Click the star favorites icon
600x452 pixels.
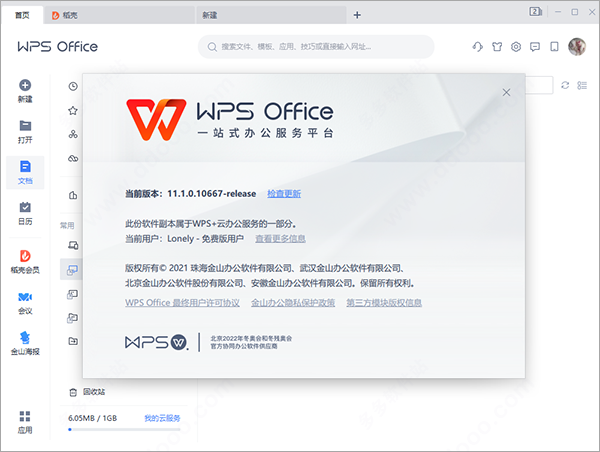73,111
